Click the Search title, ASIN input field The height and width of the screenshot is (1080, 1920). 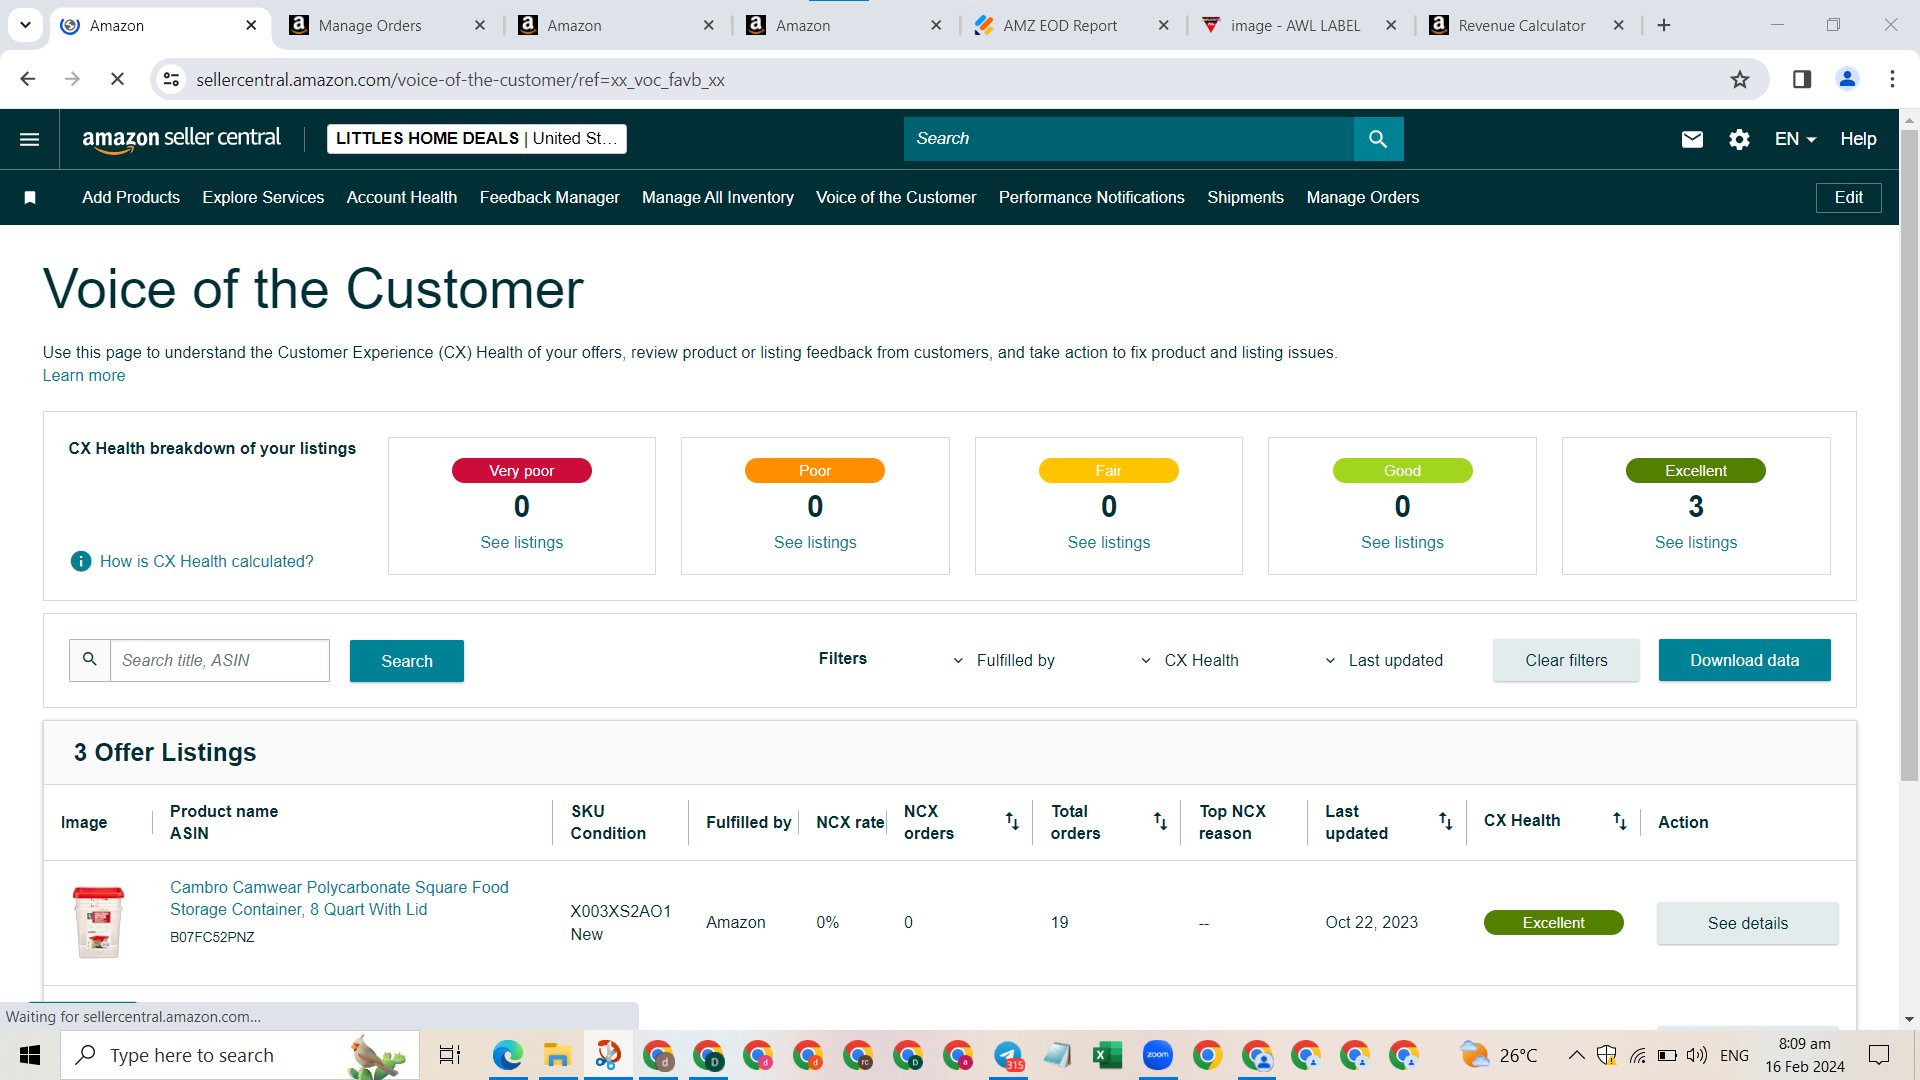(x=219, y=660)
